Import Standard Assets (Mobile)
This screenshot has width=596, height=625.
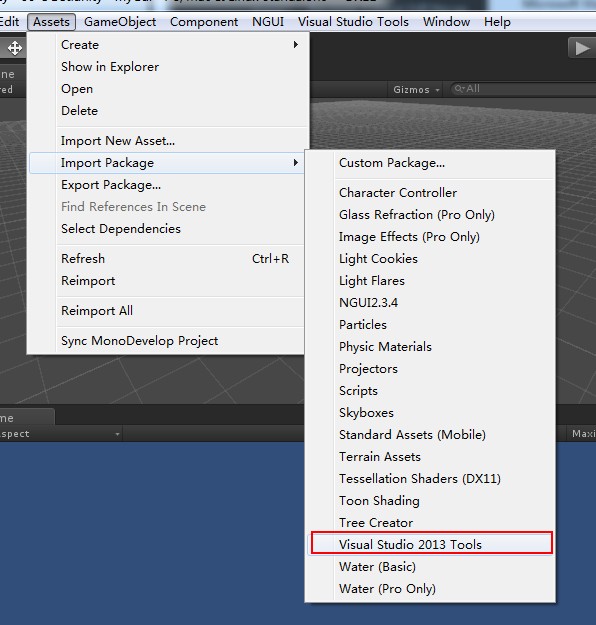[x=431, y=434]
